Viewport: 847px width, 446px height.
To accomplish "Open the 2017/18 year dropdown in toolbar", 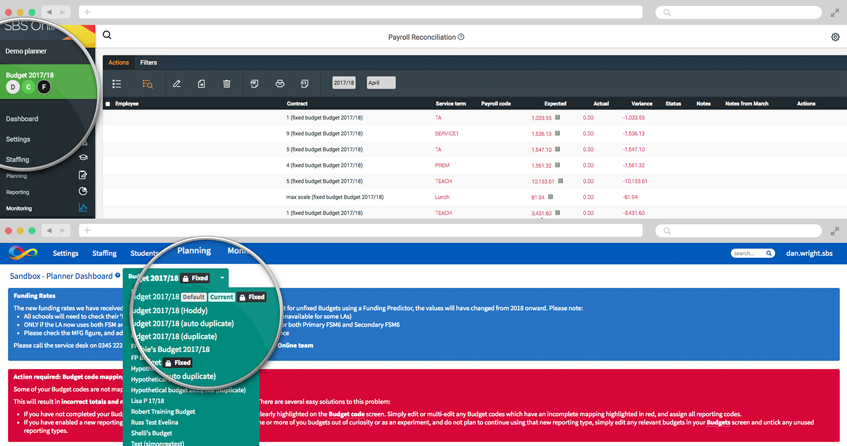I will pos(344,83).
